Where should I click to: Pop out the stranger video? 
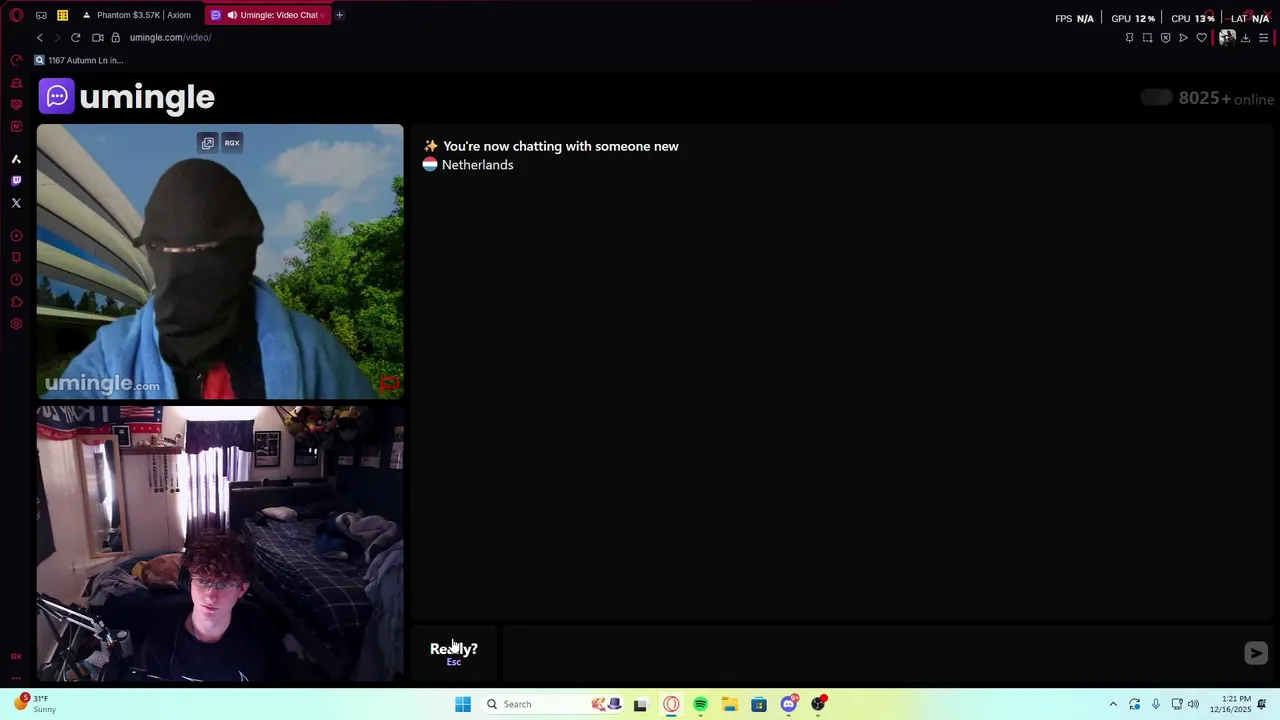(207, 143)
